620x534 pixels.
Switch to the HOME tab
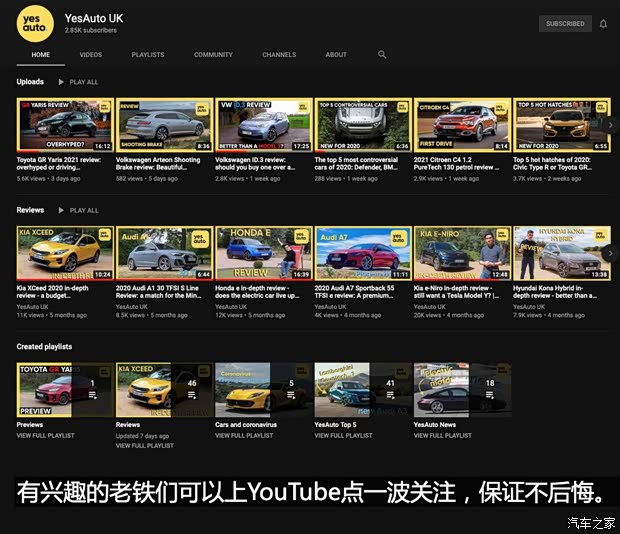(41, 55)
